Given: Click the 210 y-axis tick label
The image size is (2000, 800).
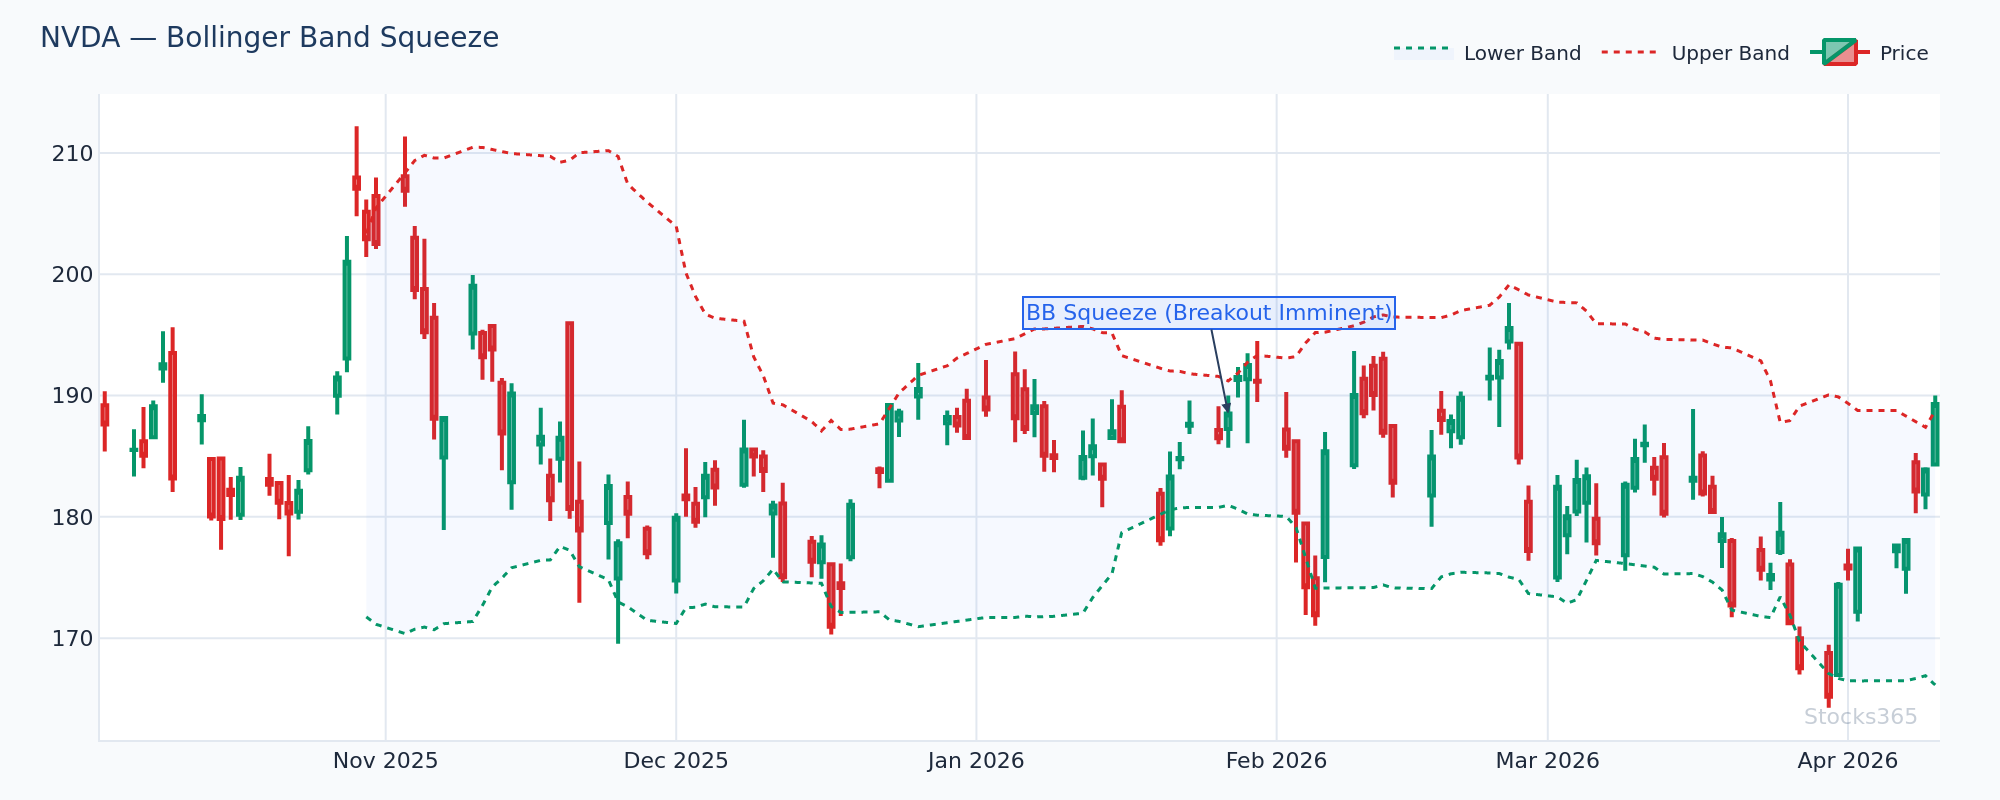Looking at the screenshot, I should pos(73,154).
